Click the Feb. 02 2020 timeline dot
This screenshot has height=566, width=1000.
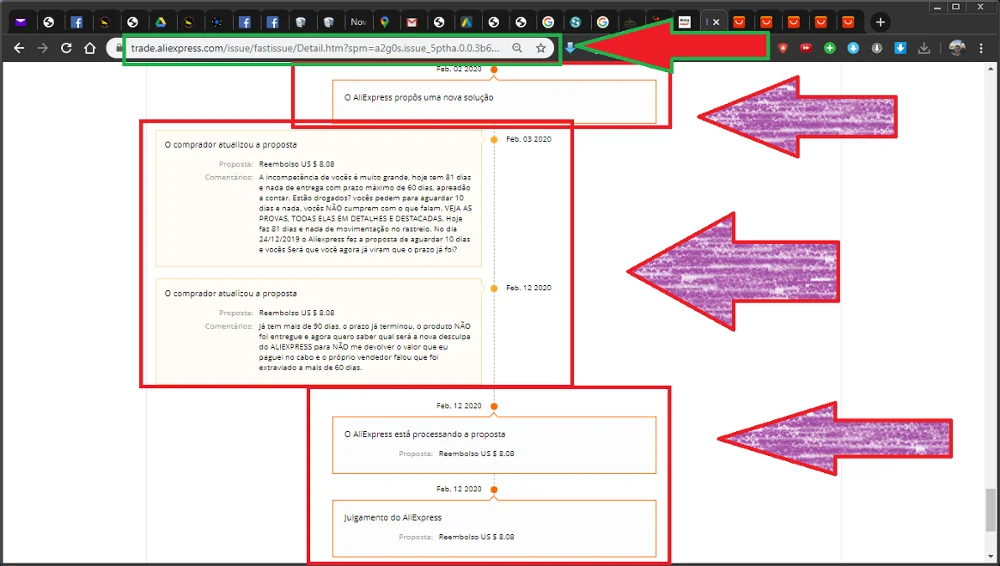(494, 69)
